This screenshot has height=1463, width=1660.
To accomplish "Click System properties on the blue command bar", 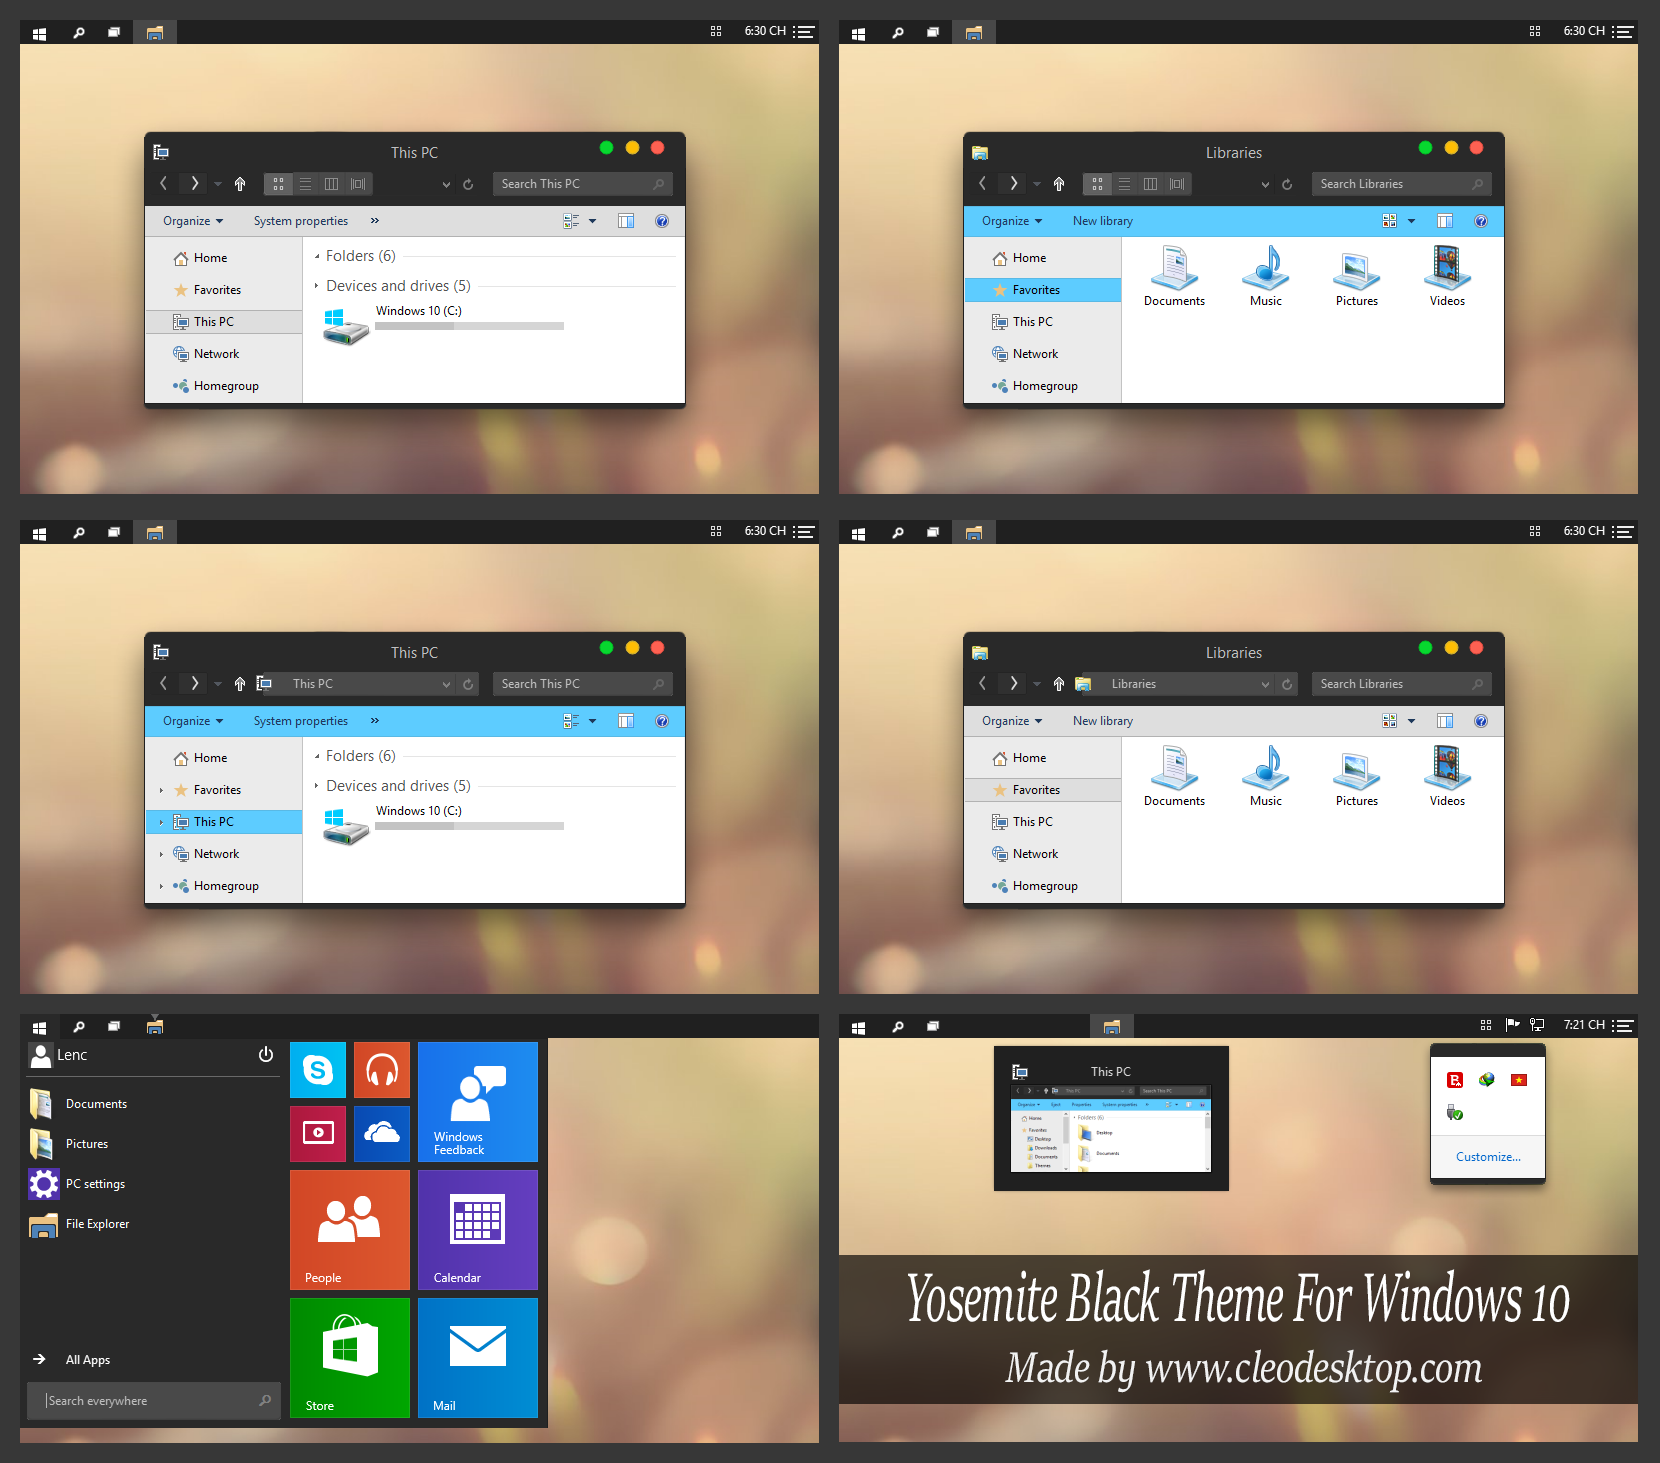I will 301,721.
